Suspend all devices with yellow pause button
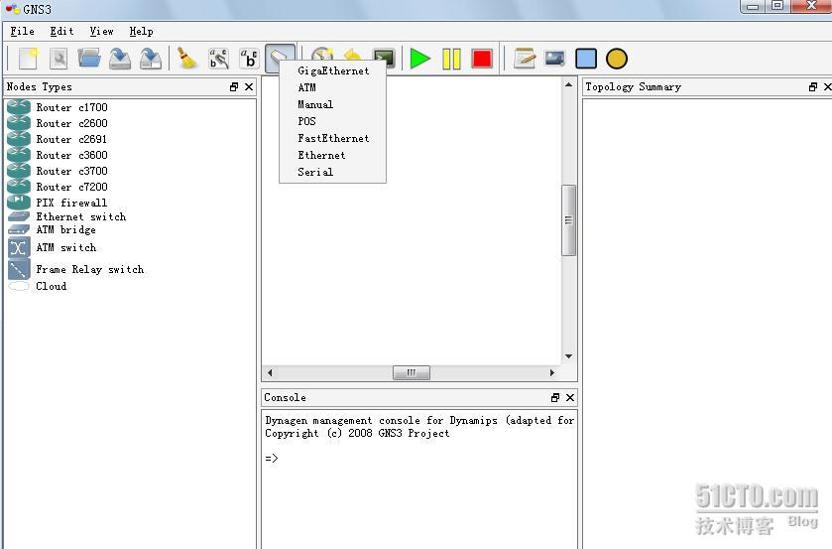This screenshot has height=549, width=832. click(x=452, y=58)
